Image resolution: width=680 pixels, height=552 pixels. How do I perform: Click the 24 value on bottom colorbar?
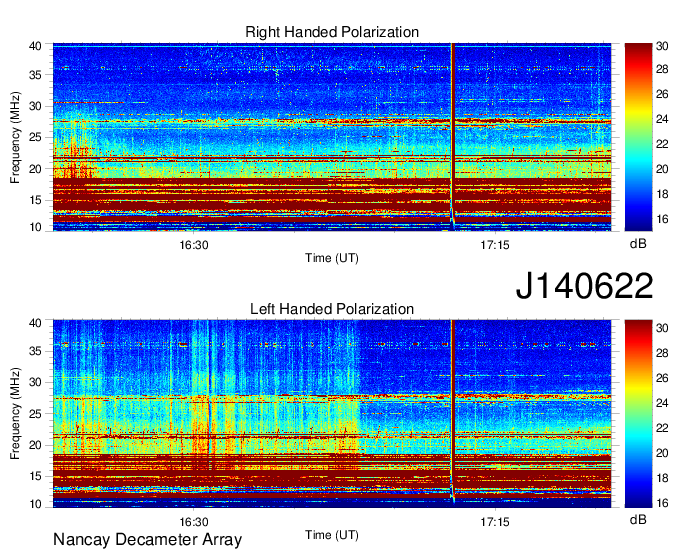(x=662, y=403)
